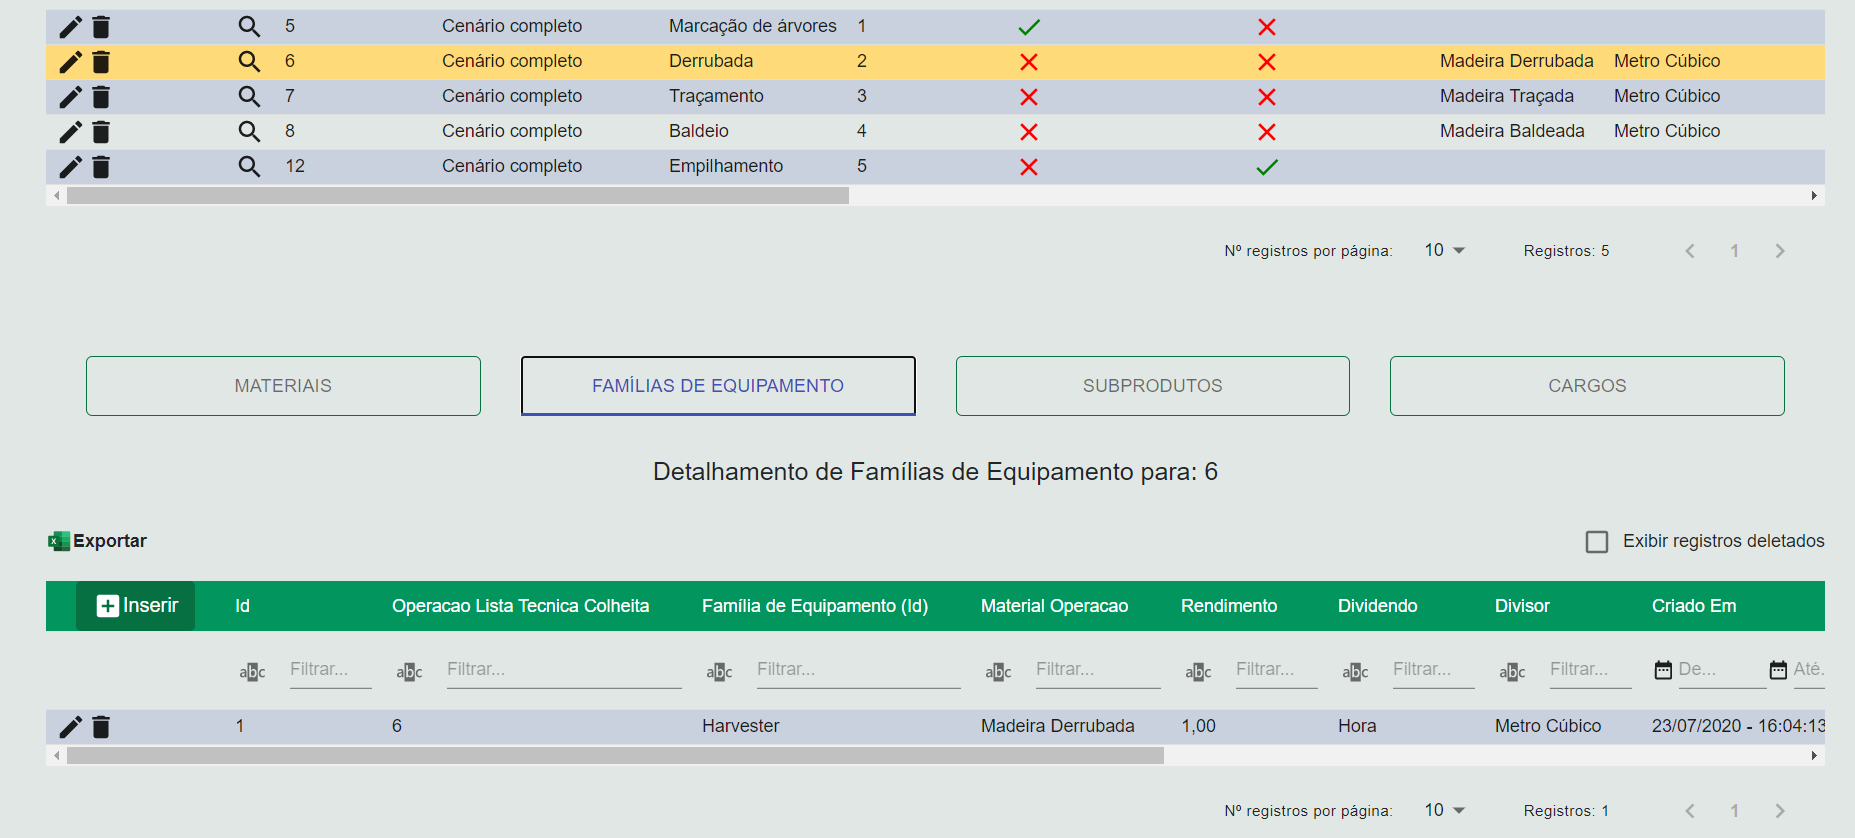The image size is (1855, 838).
Task: Switch to the Subprodutos tab
Action: point(1152,386)
